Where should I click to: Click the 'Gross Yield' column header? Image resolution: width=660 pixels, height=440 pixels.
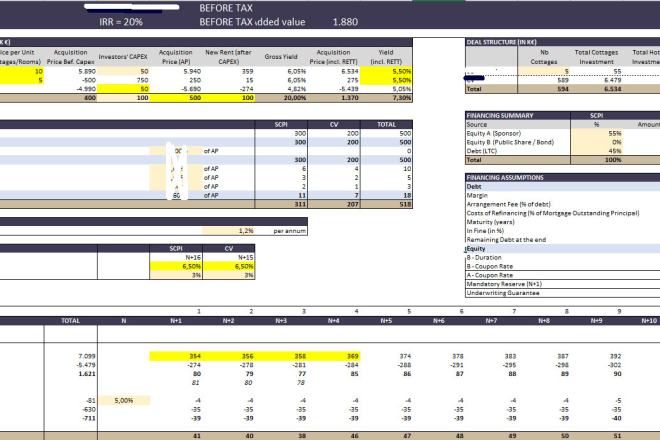click(x=281, y=56)
